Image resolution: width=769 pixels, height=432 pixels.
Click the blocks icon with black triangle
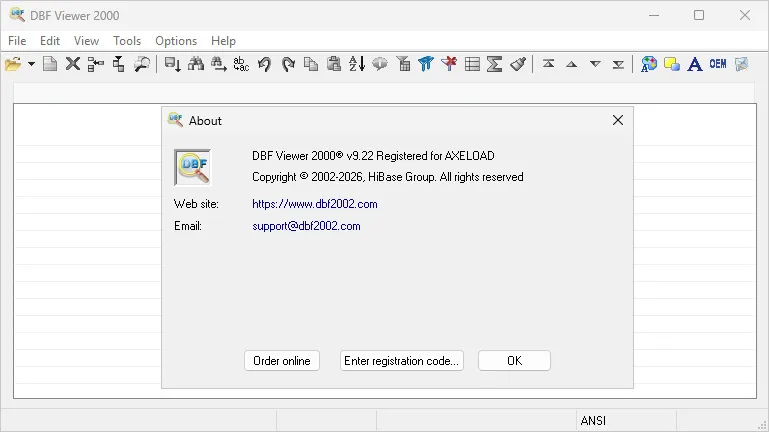click(x=119, y=64)
